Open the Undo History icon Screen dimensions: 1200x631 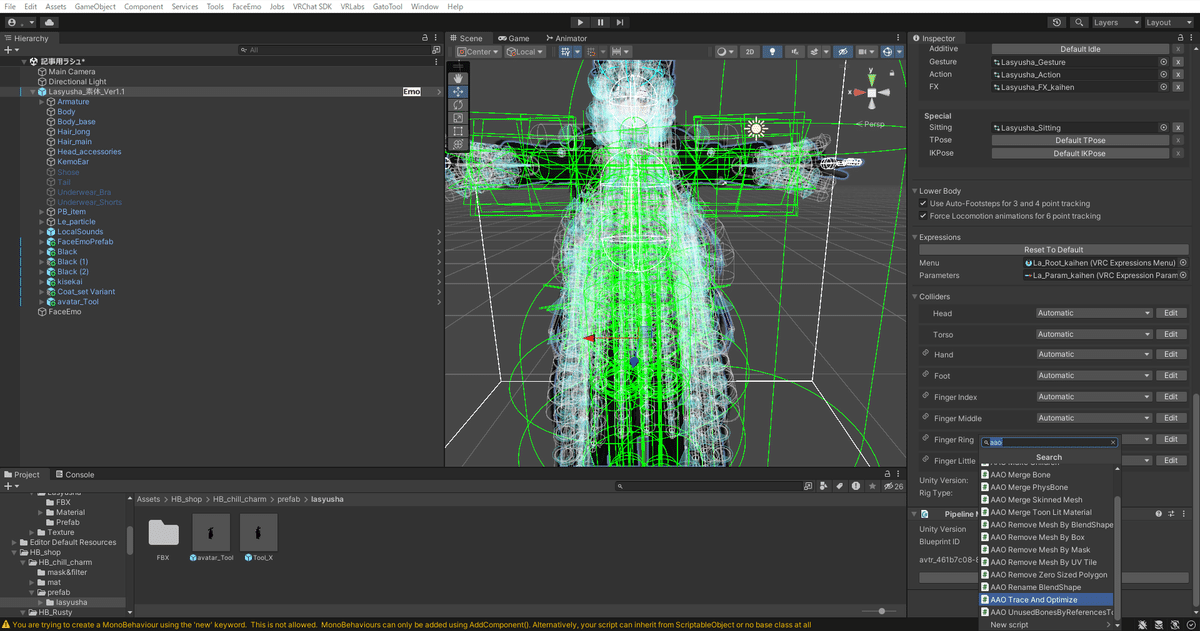coord(1058,22)
